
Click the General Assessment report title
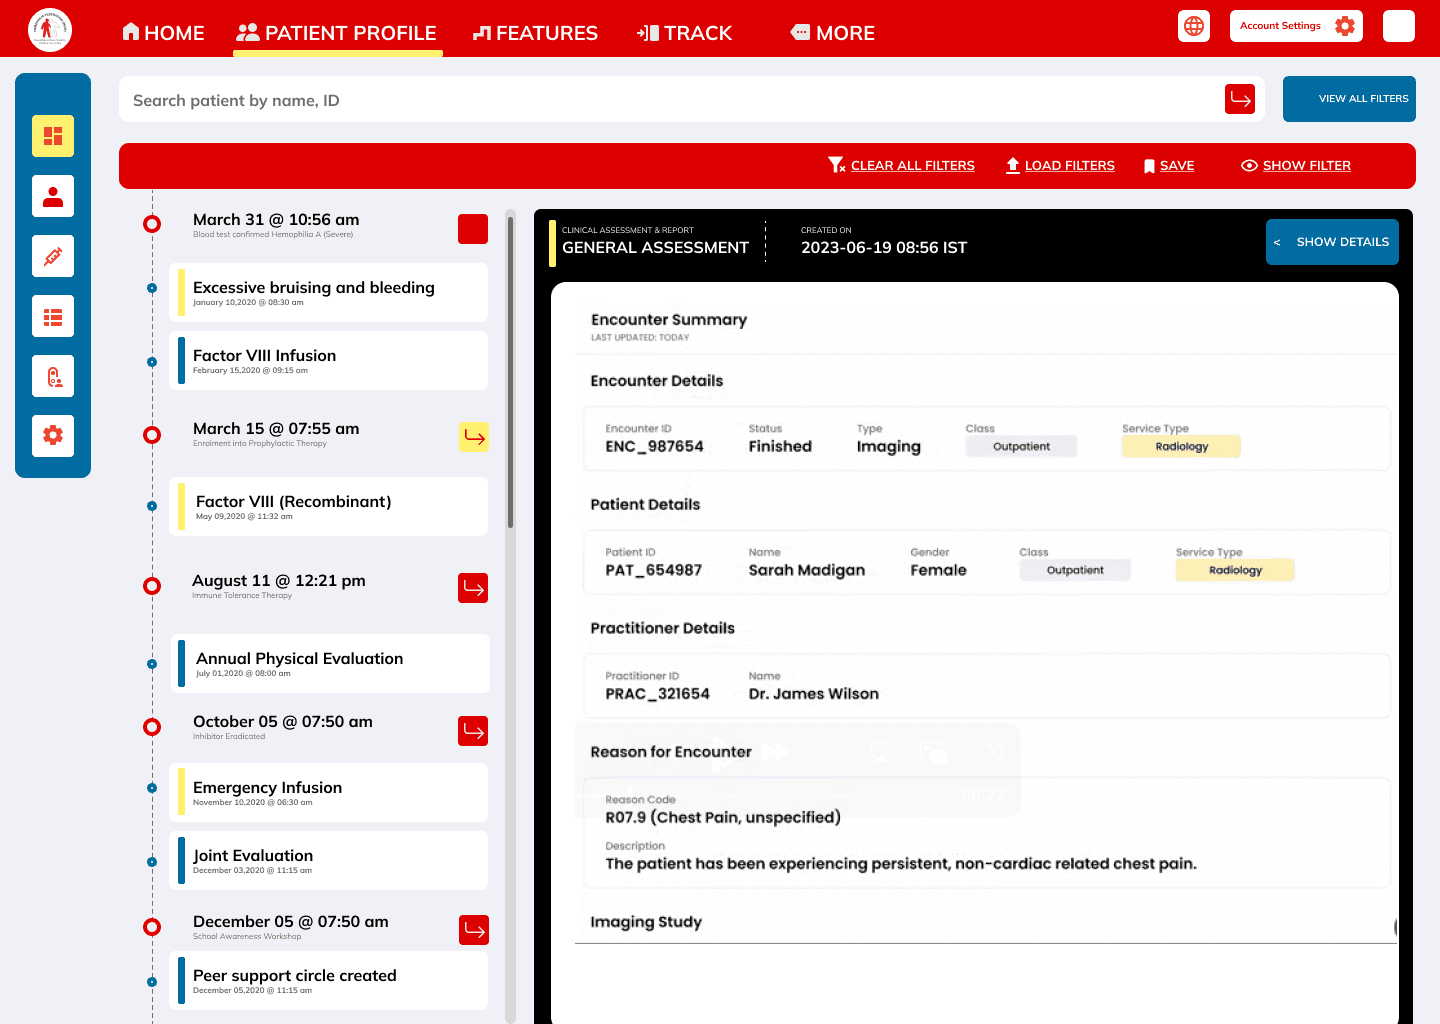click(655, 247)
